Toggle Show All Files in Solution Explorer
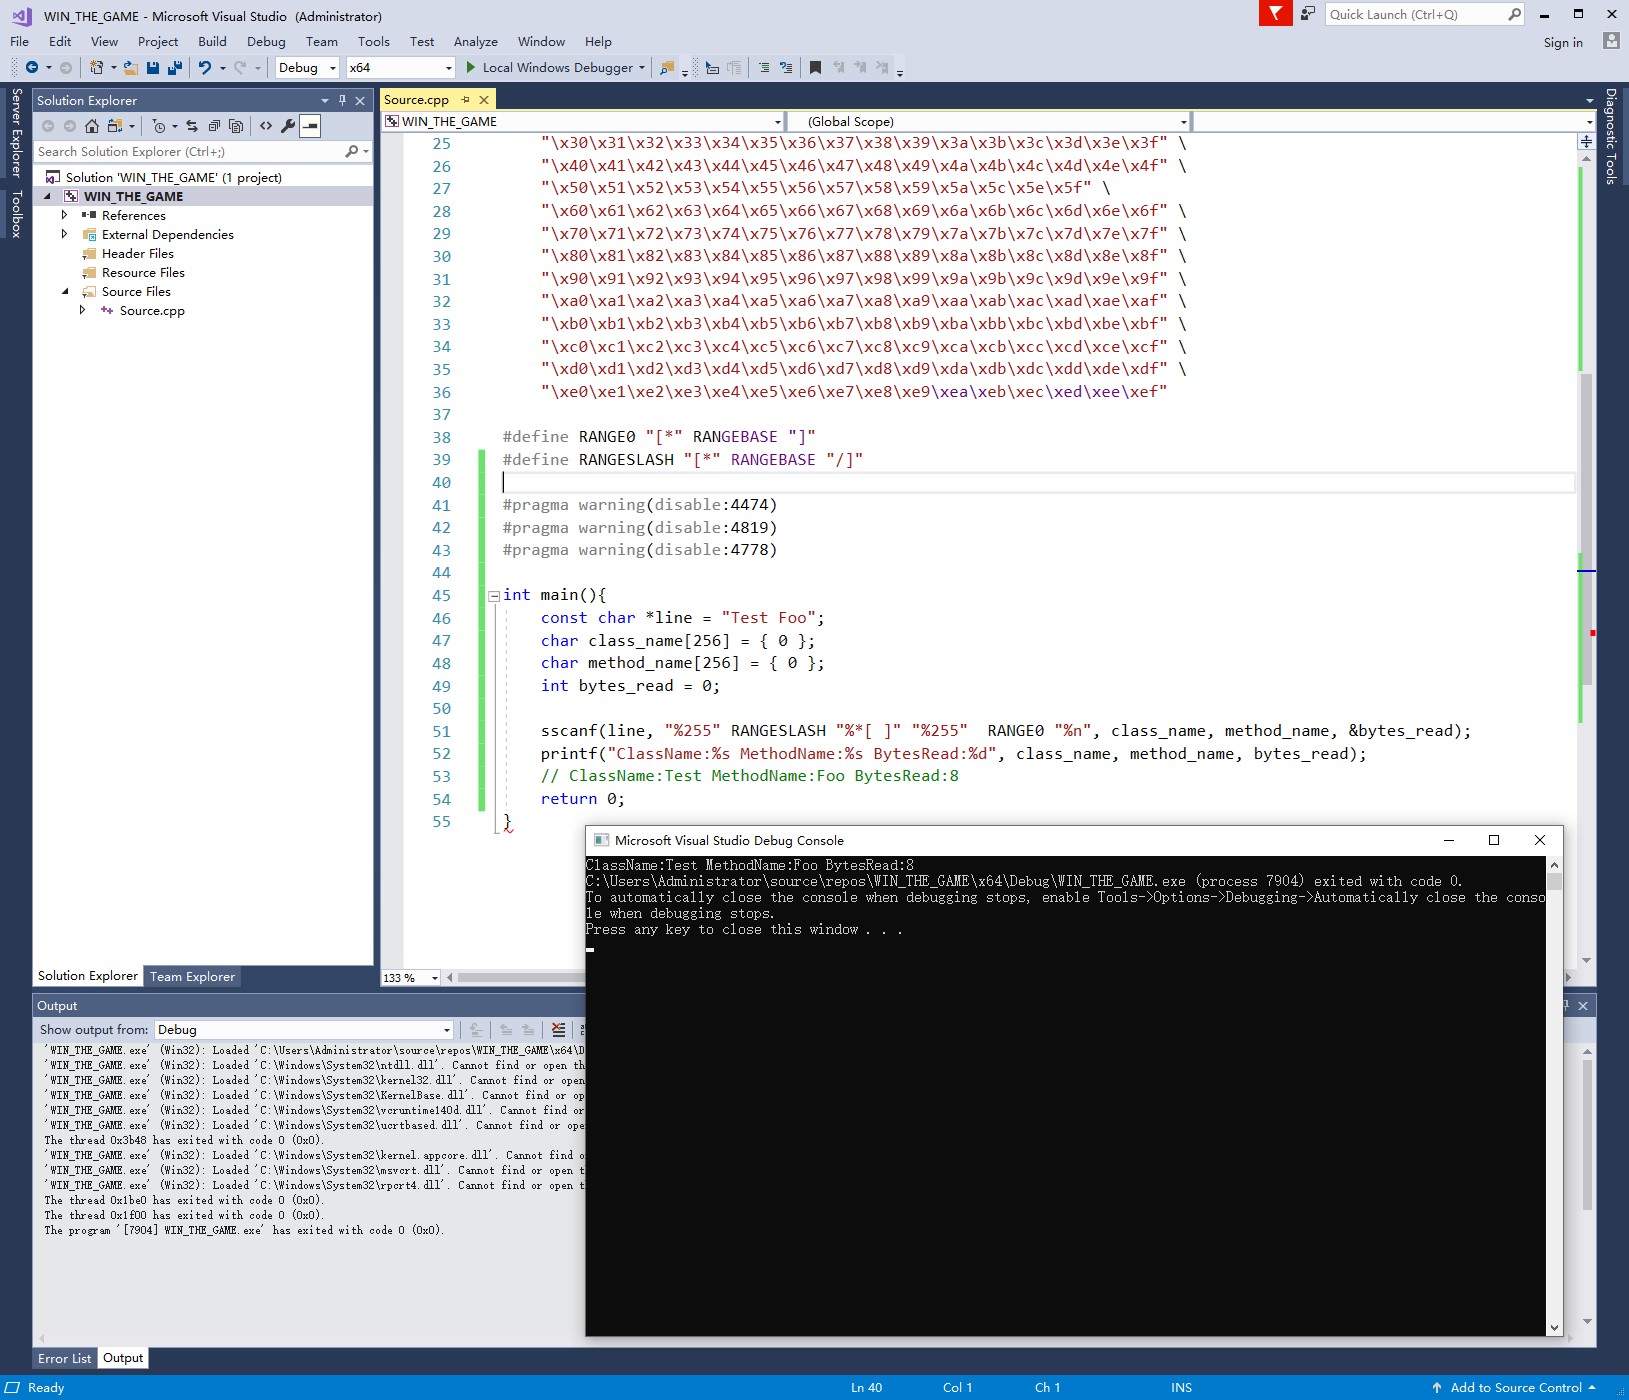The image size is (1629, 1400). point(236,126)
